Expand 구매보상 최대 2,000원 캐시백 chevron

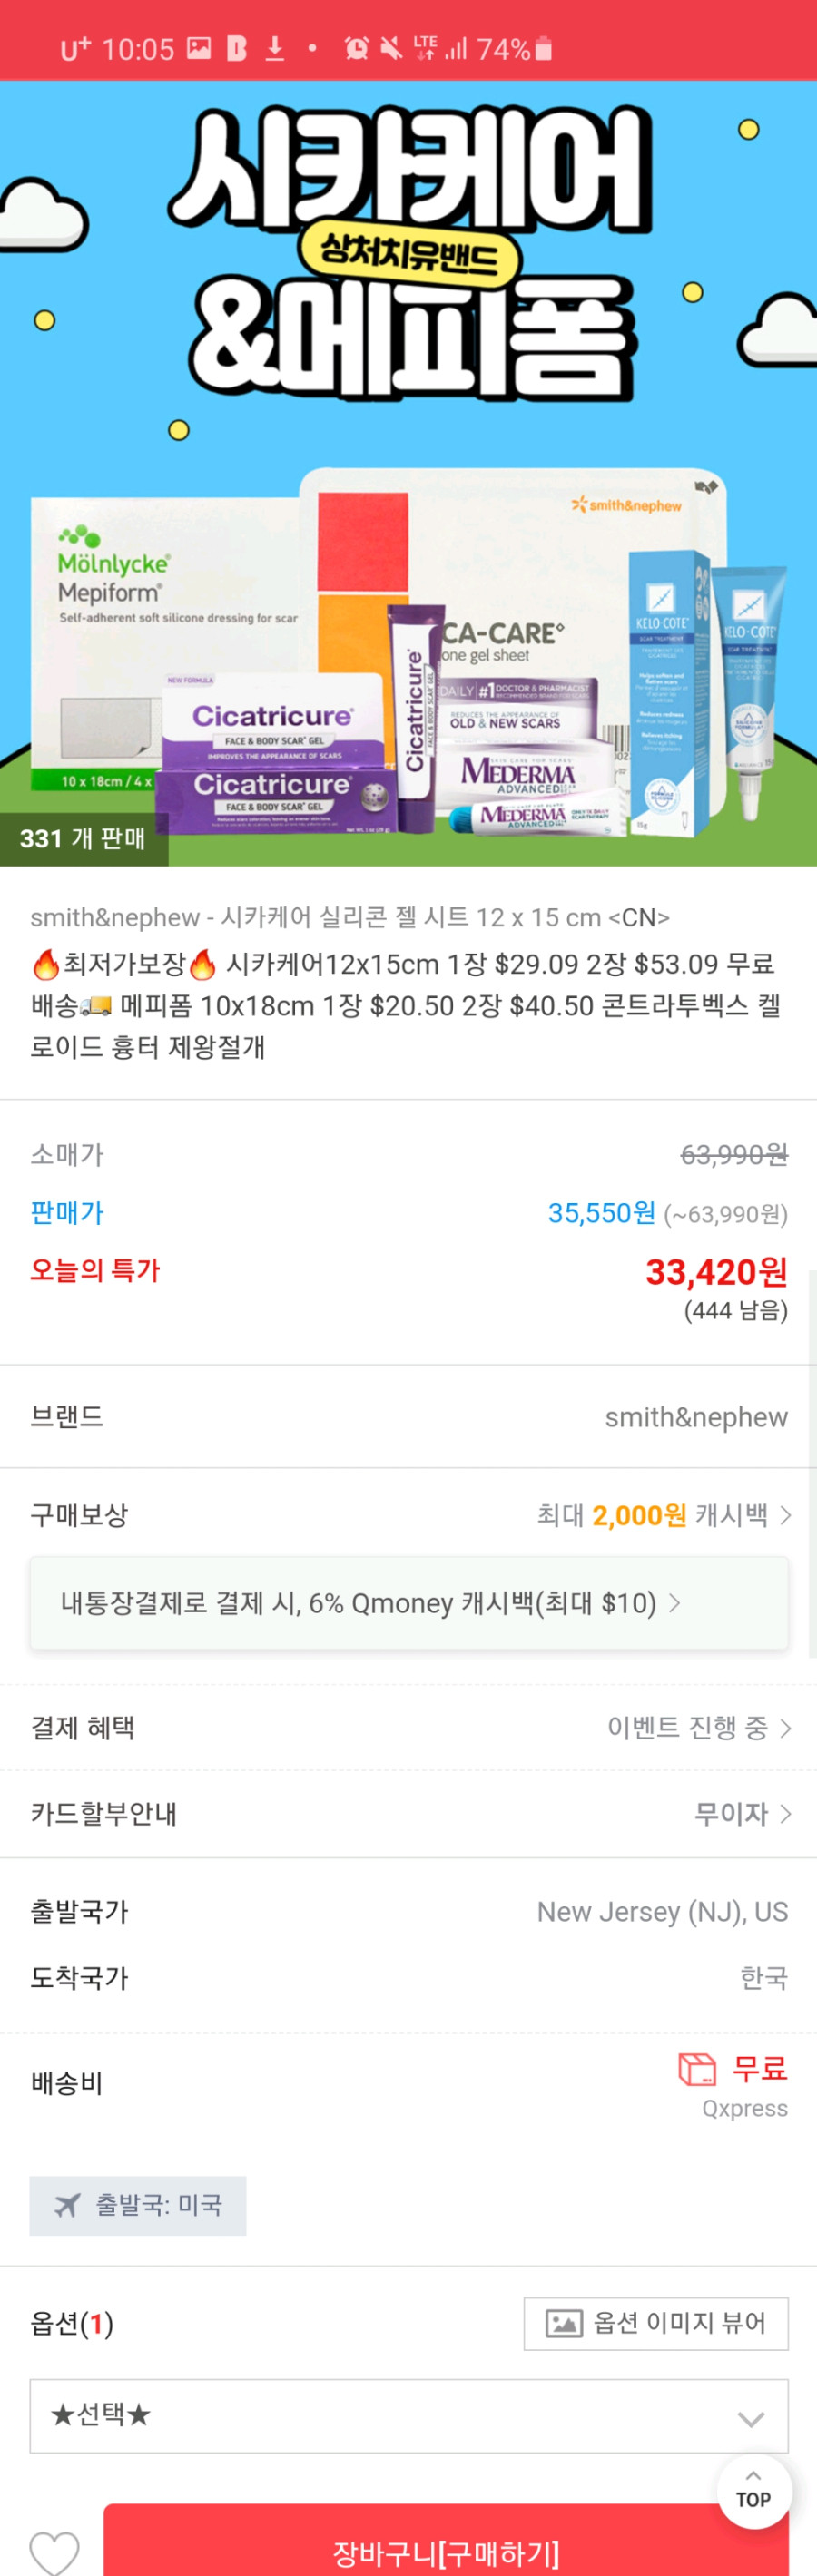(x=785, y=1515)
